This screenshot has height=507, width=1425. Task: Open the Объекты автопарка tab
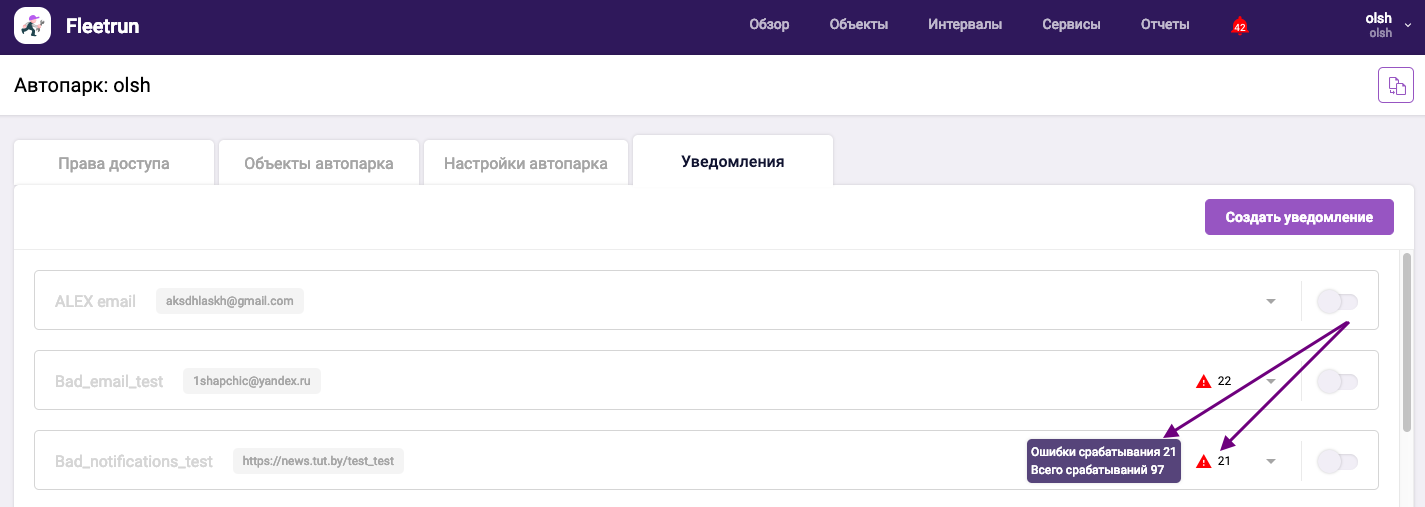318,164
